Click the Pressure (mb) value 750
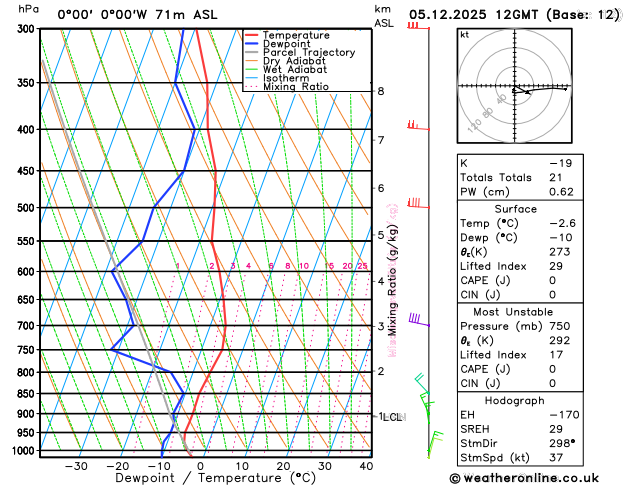Screen dimensions: 629x486 click(x=560, y=326)
